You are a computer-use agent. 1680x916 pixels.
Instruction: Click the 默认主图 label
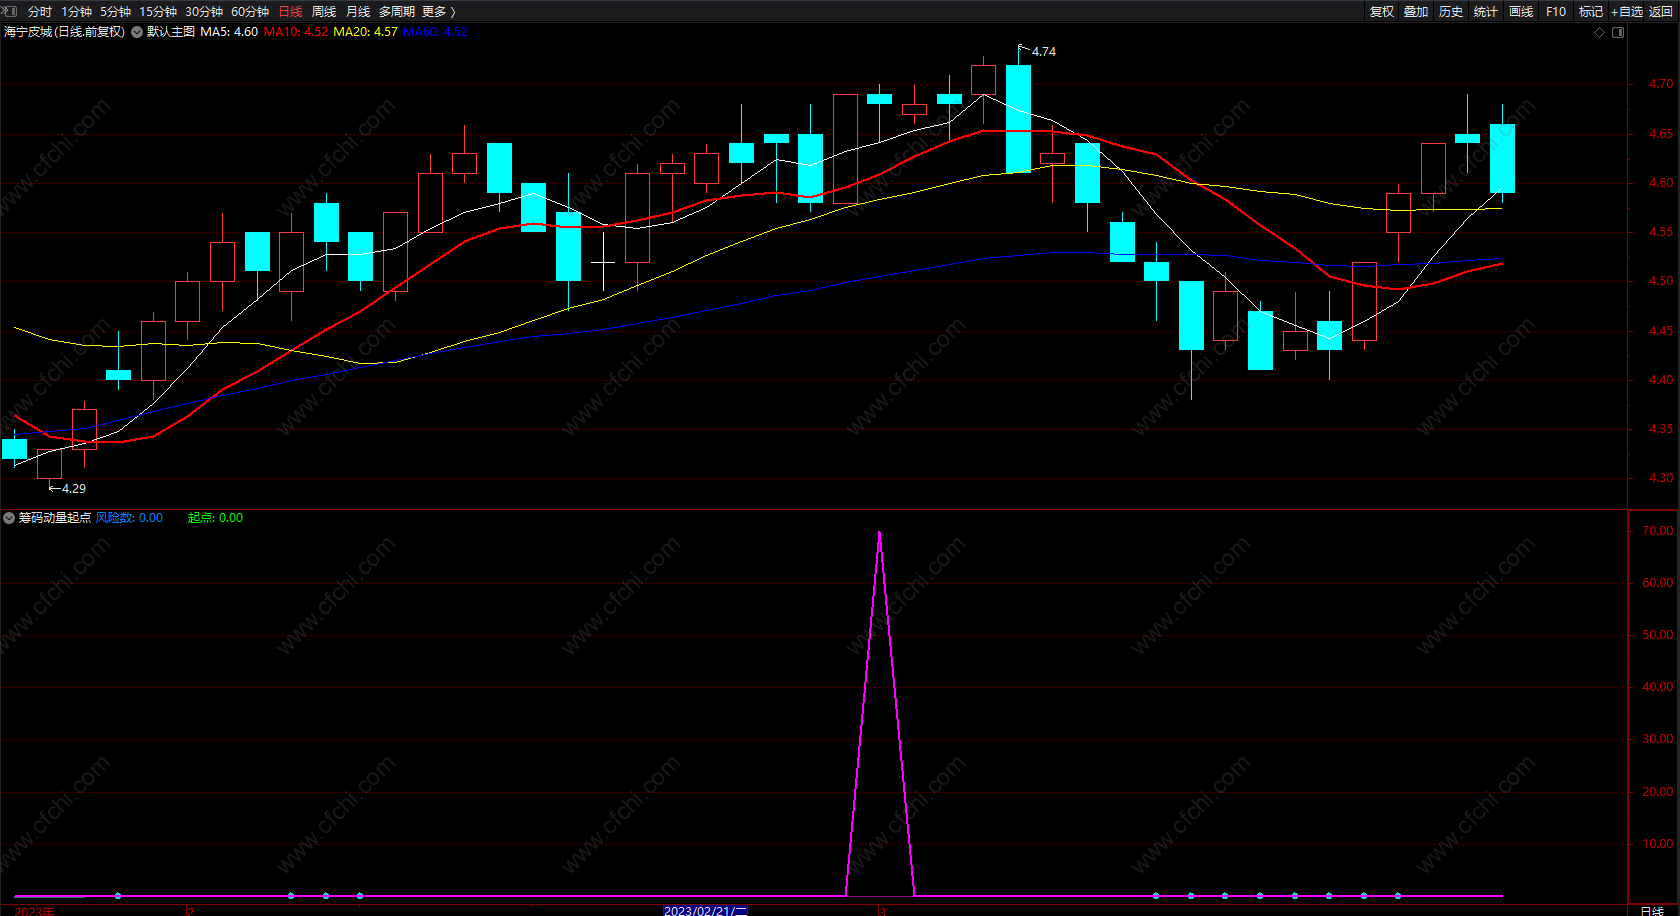click(x=171, y=32)
